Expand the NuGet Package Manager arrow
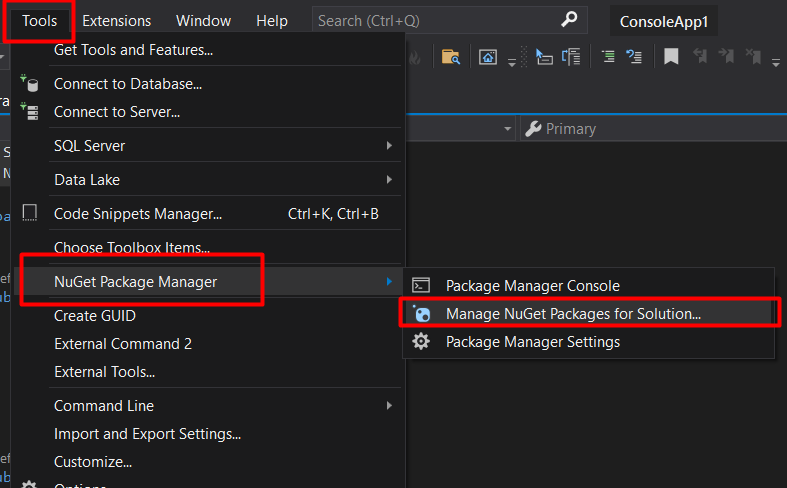Screen dimensions: 787x488 (389, 282)
